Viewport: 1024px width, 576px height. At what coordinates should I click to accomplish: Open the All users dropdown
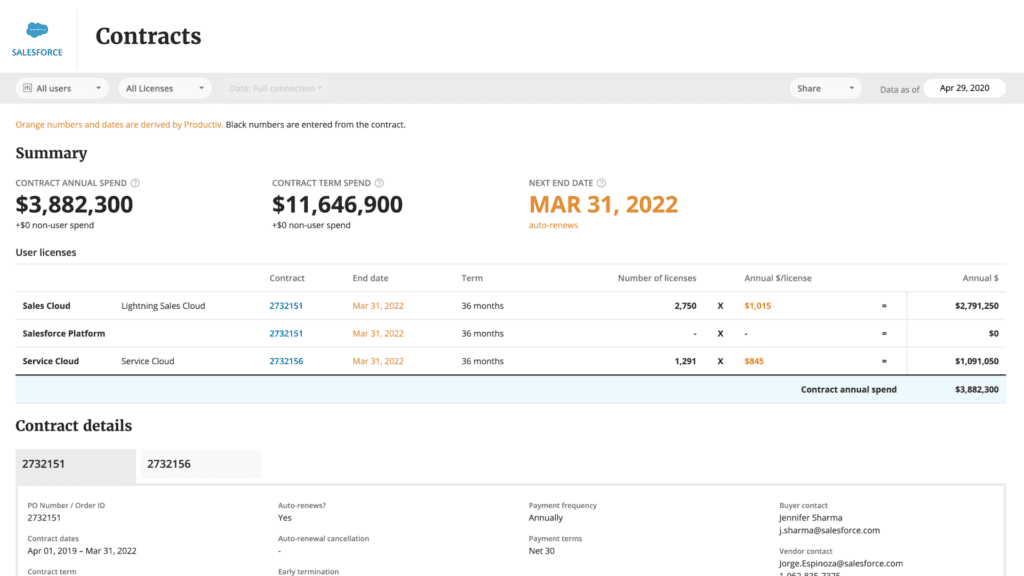(x=62, y=88)
